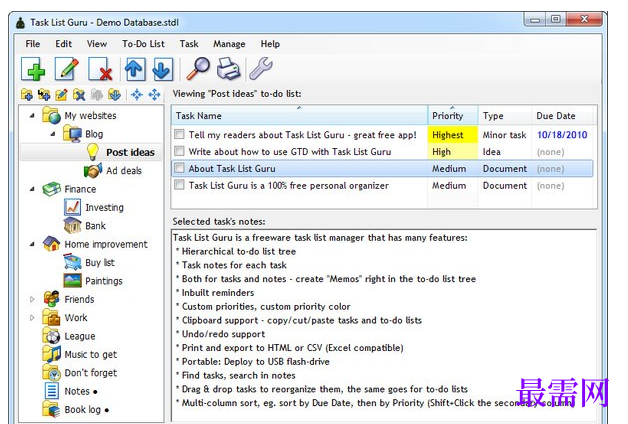628x424 pixels.
Task: Select the Ad deals to-do list
Action: [x=124, y=171]
